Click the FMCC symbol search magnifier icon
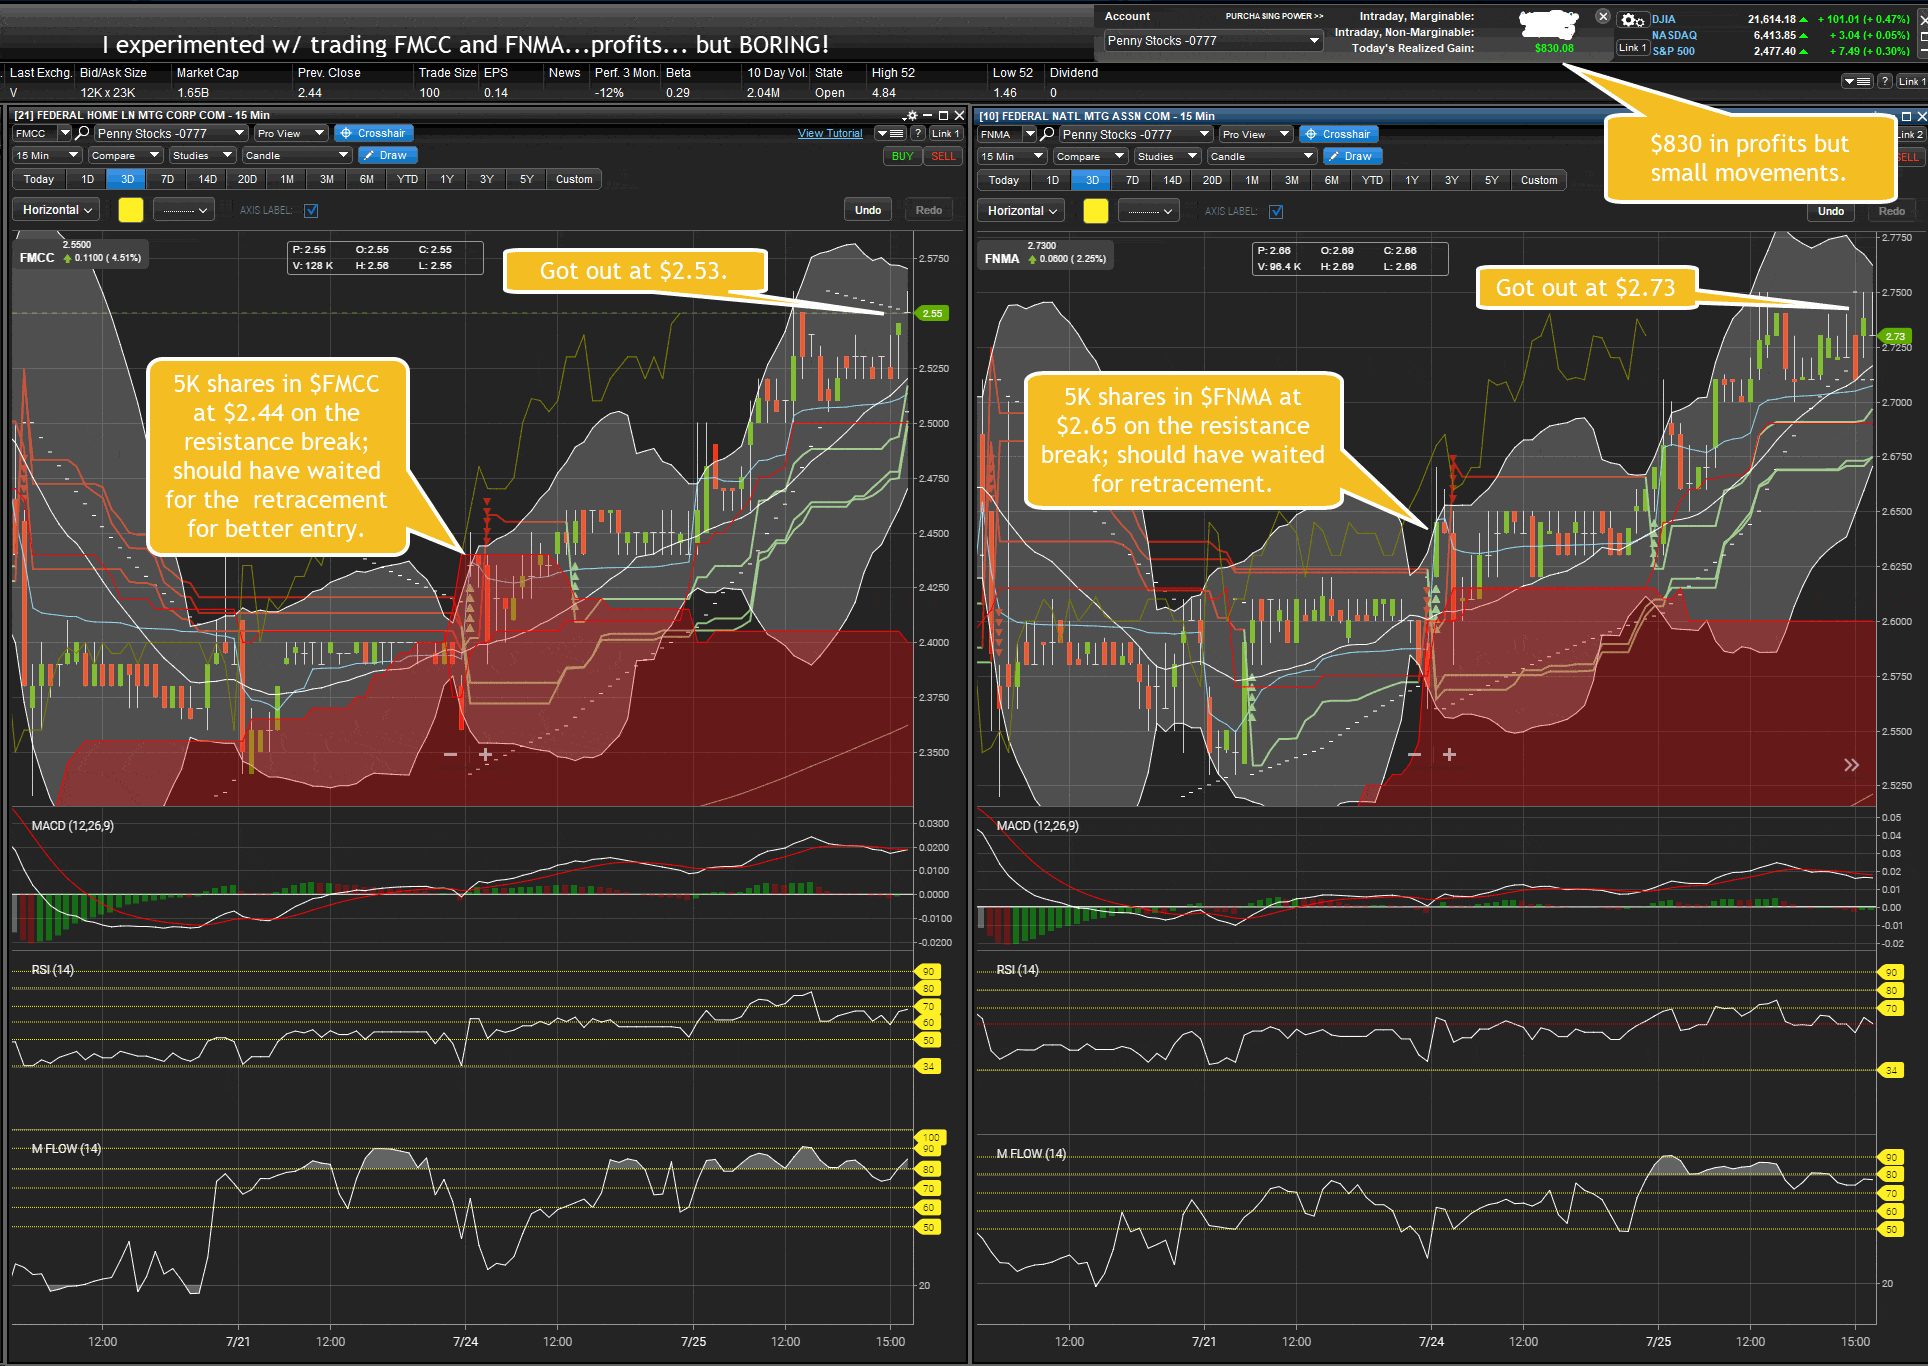This screenshot has width=1928, height=1366. coord(83,133)
